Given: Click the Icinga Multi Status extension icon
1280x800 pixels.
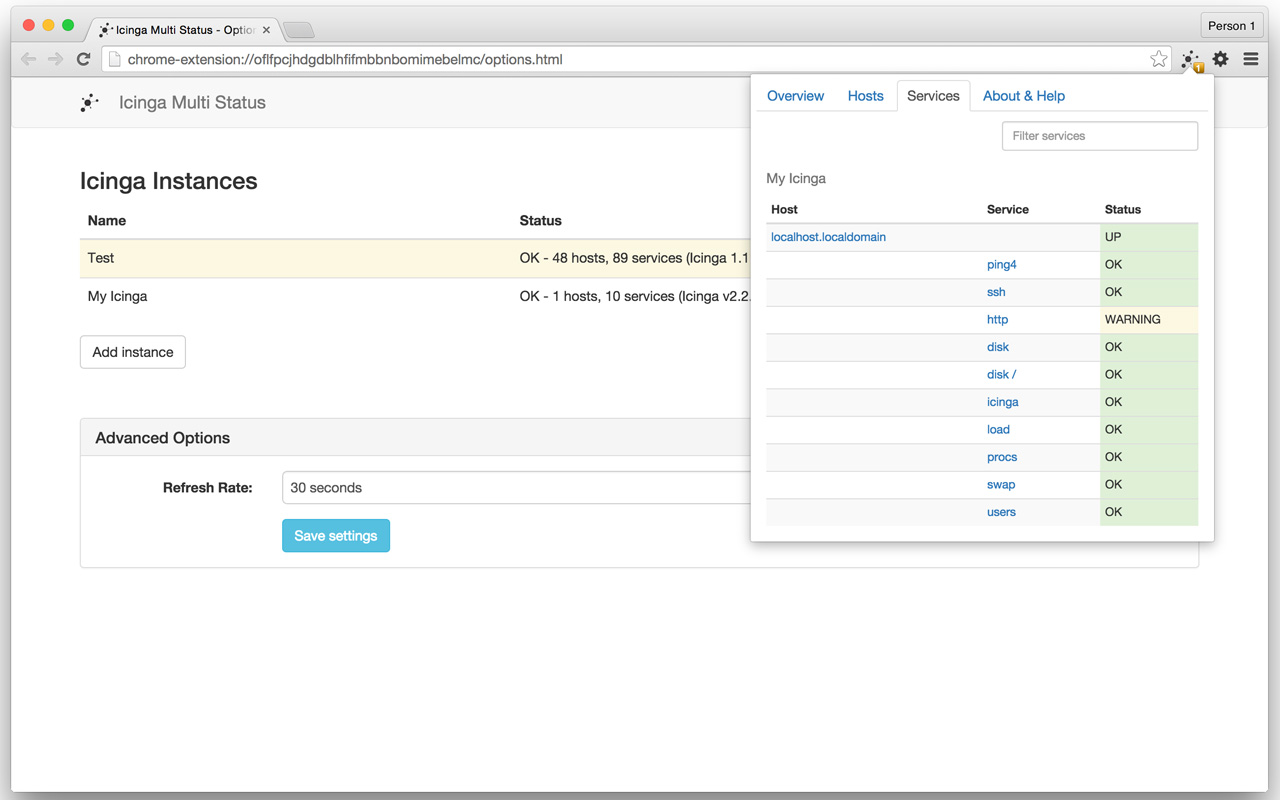Looking at the screenshot, I should [1190, 59].
